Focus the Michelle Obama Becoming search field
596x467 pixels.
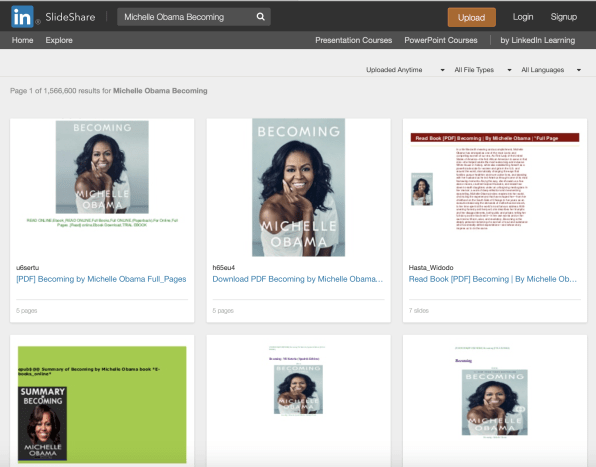tap(194, 17)
